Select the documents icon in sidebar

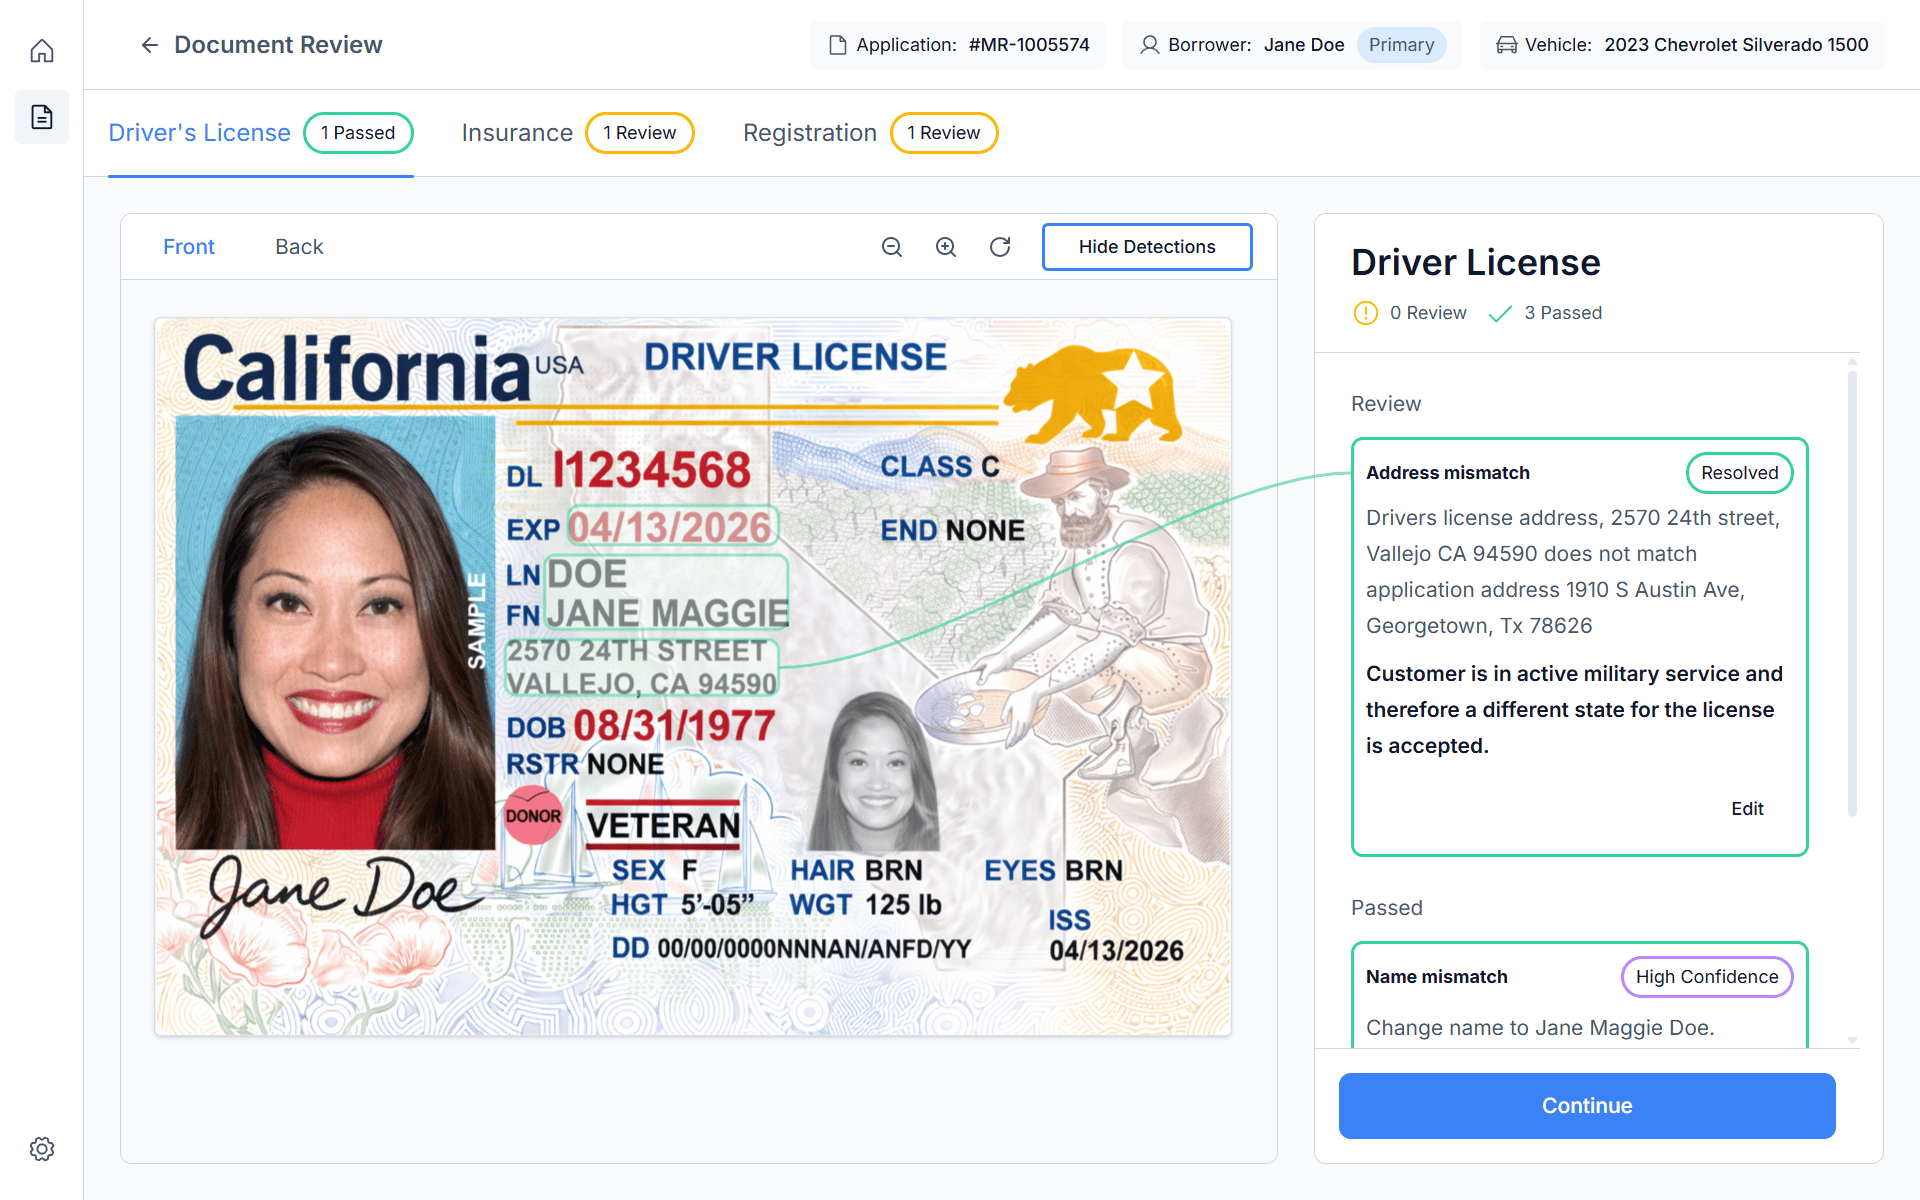click(x=42, y=117)
